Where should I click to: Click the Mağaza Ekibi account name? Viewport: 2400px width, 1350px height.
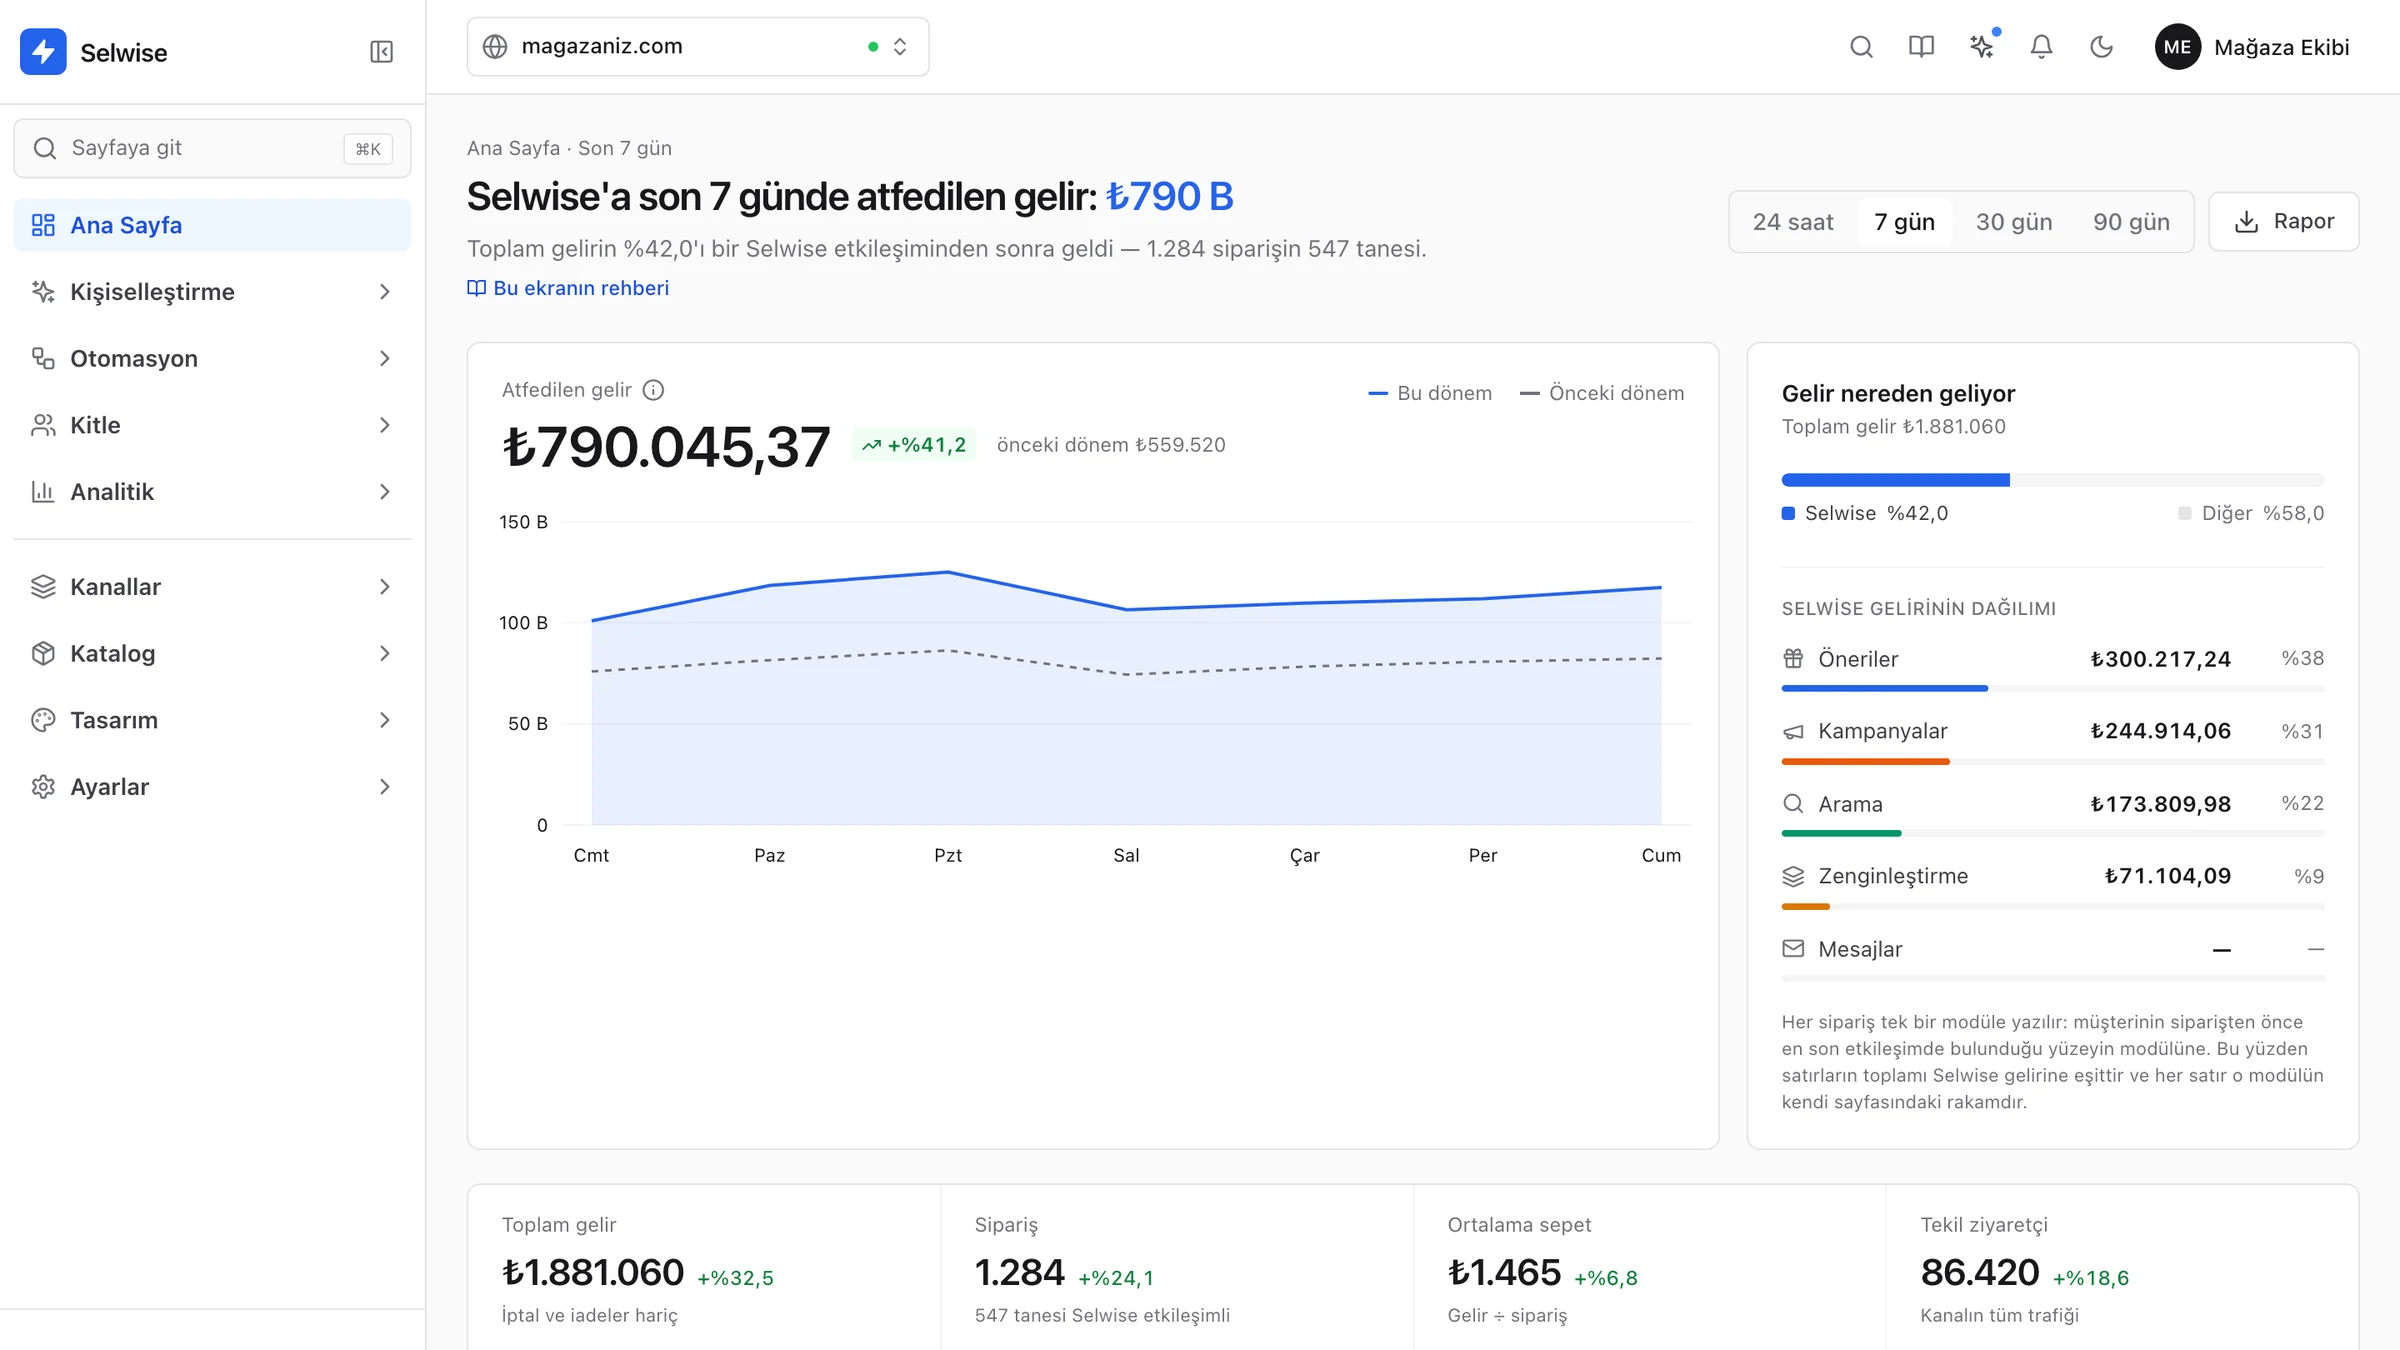(2281, 47)
